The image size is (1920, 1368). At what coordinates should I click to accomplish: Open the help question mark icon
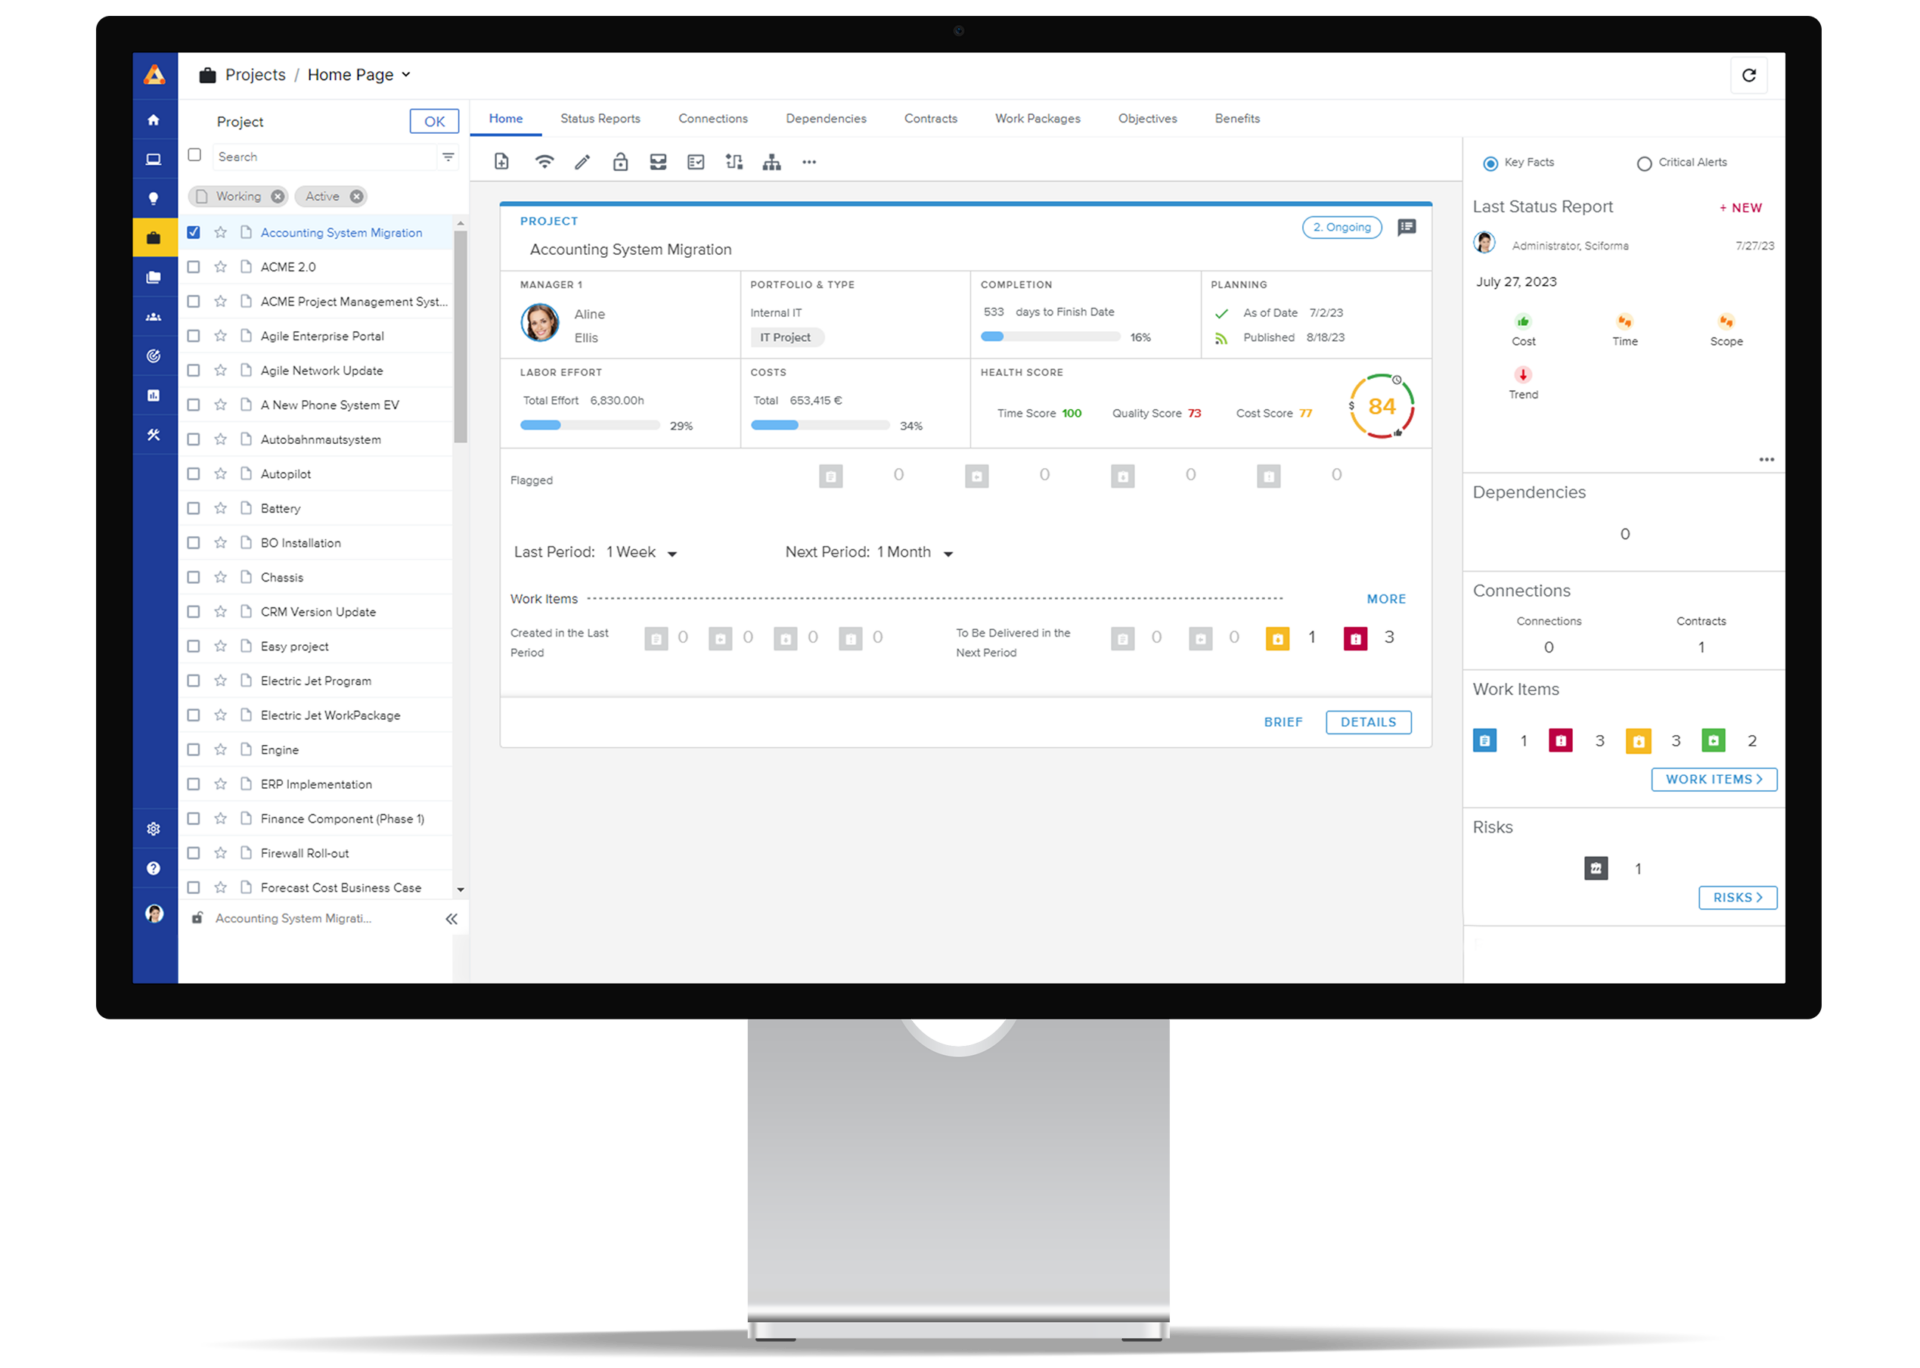(x=153, y=868)
